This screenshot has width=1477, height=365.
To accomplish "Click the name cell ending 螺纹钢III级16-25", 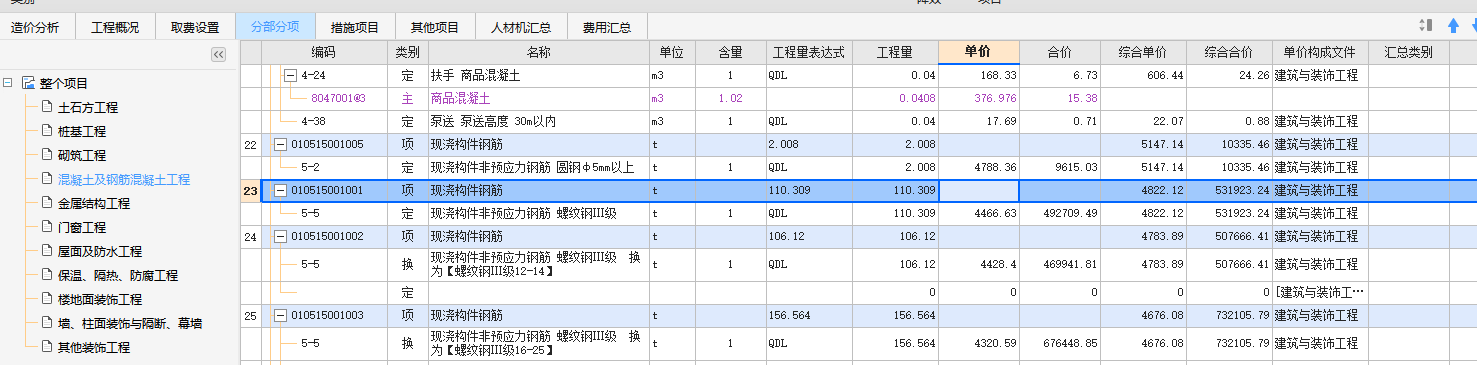I will pos(539,343).
